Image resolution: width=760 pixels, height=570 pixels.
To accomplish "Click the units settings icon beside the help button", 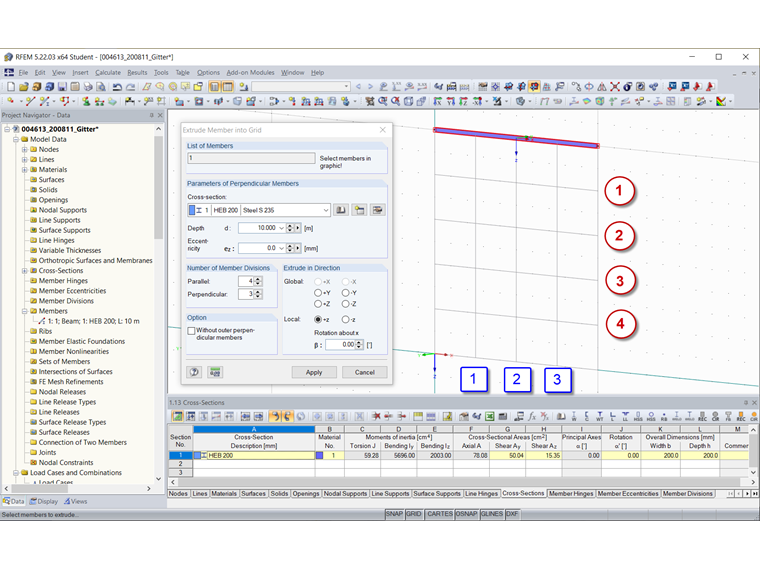I will [x=215, y=372].
